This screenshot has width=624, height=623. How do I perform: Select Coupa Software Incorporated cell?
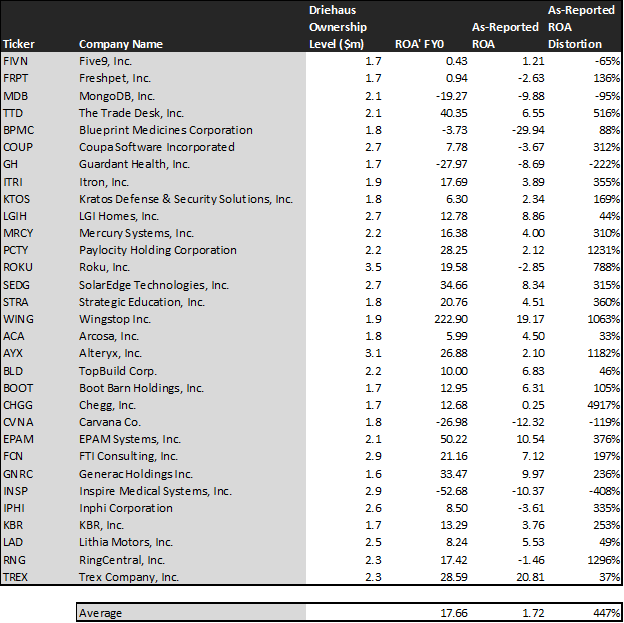(x=156, y=147)
